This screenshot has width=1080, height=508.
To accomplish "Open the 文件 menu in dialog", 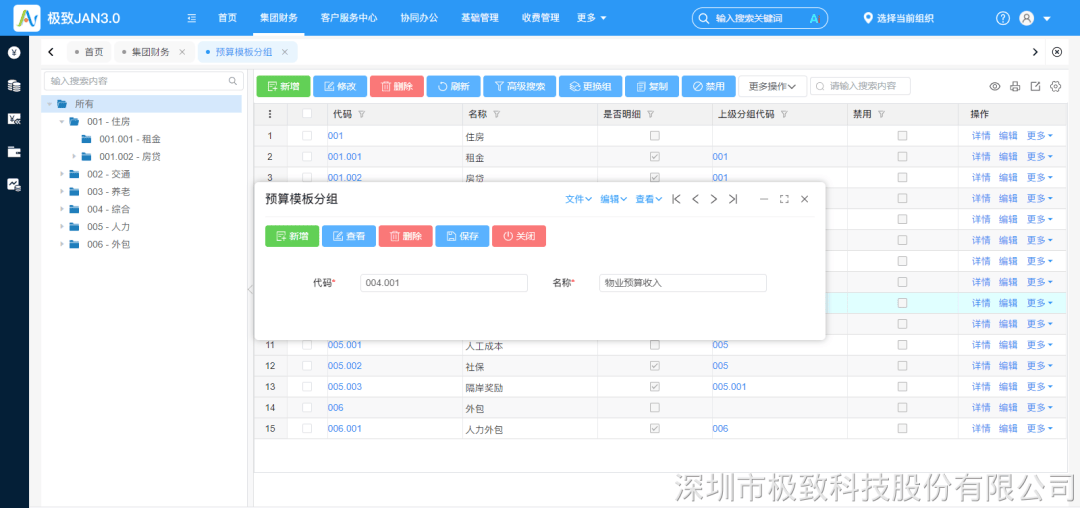I will coord(579,199).
